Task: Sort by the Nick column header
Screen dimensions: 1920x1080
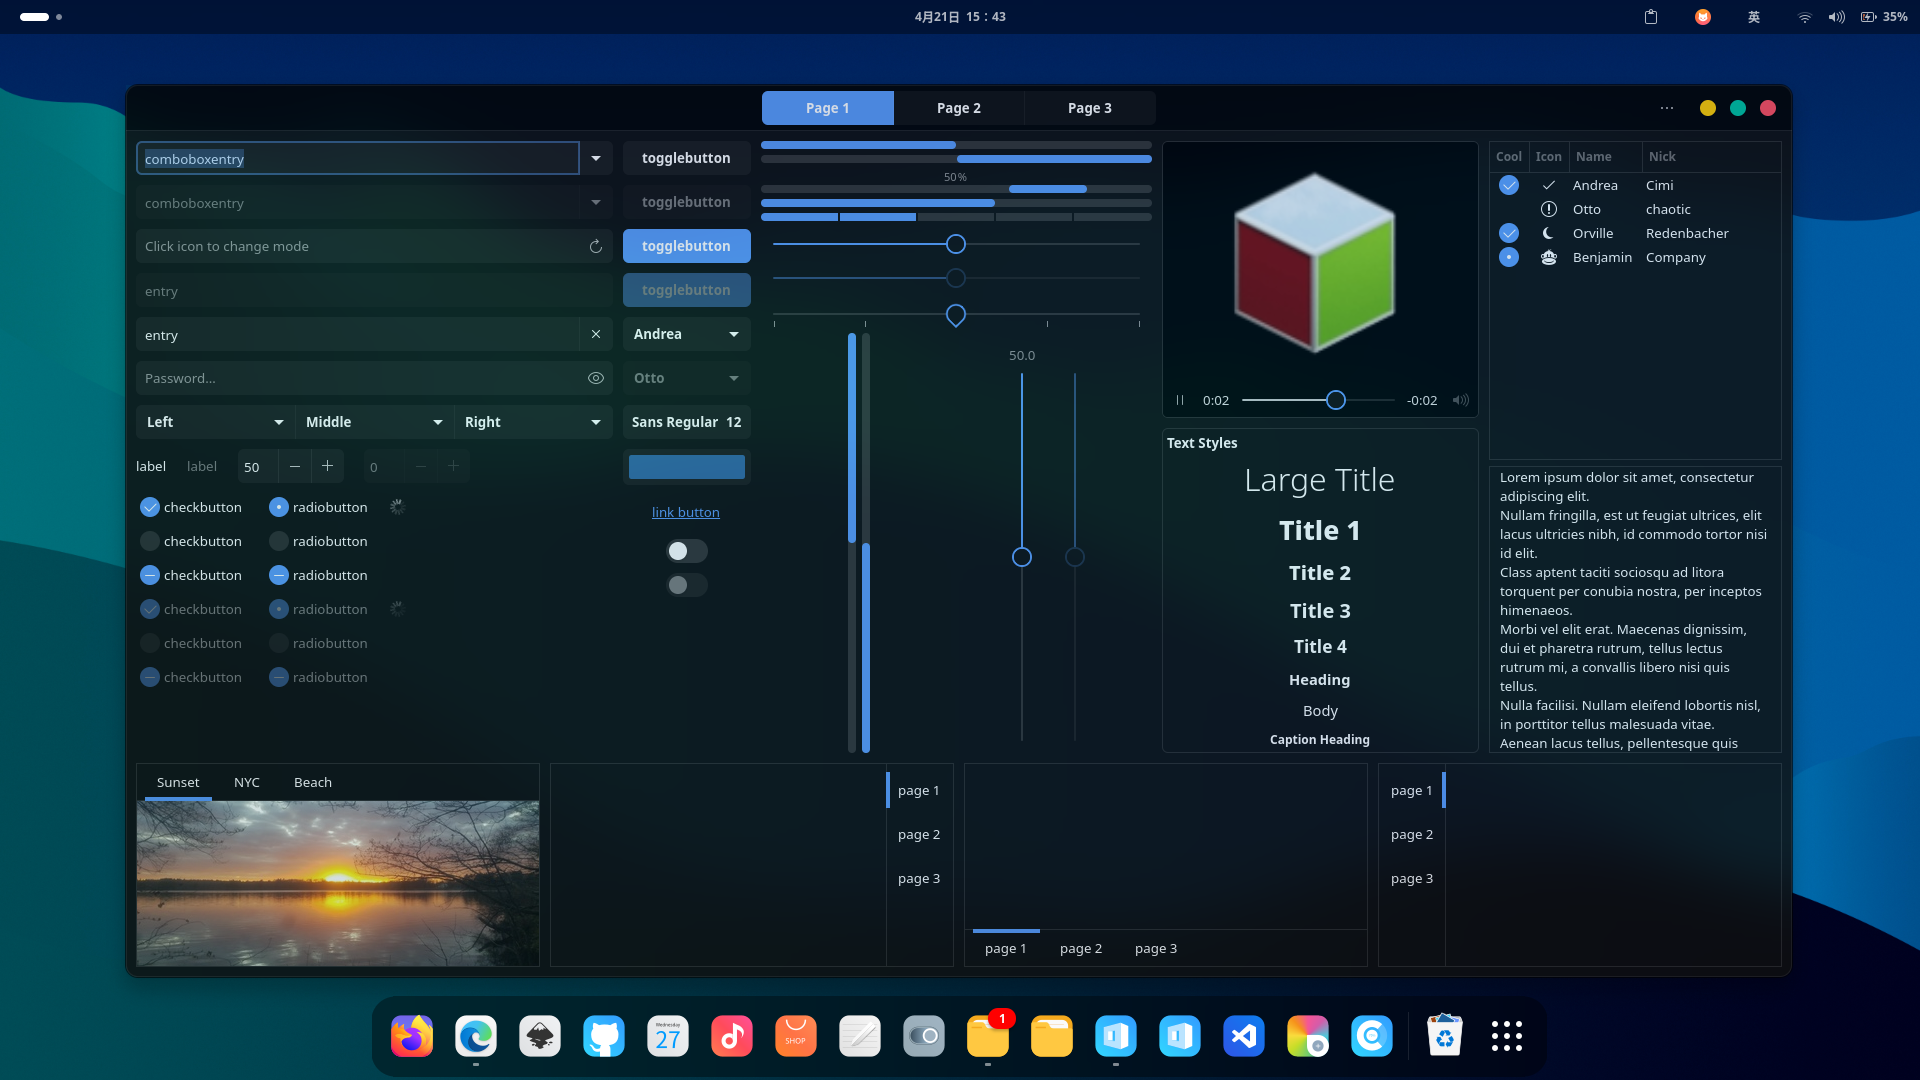Action: click(1711, 156)
